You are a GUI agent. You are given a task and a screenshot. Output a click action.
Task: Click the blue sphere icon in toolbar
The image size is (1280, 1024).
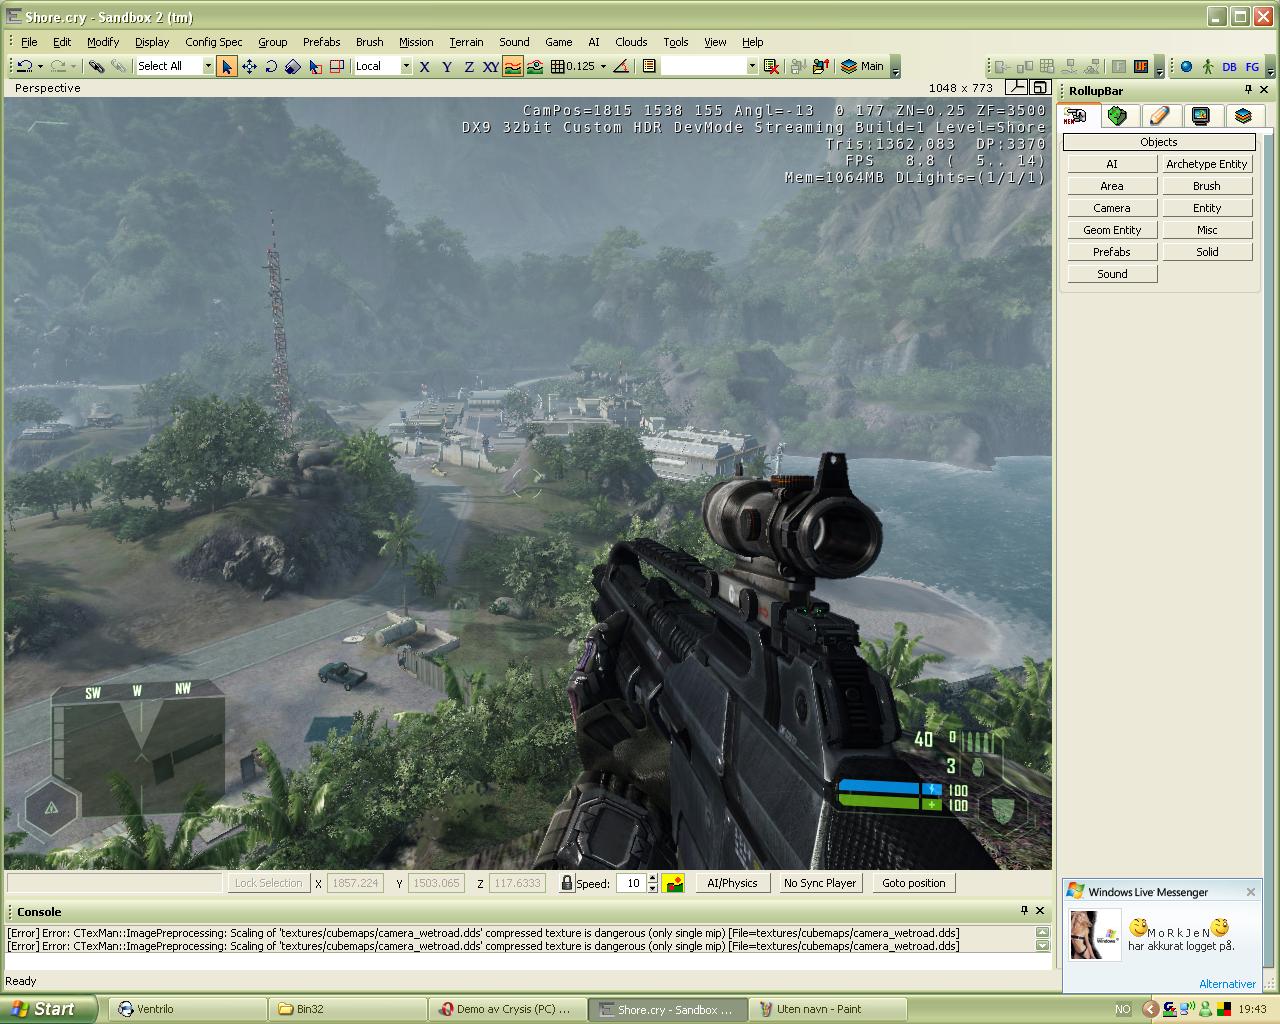coord(1186,67)
